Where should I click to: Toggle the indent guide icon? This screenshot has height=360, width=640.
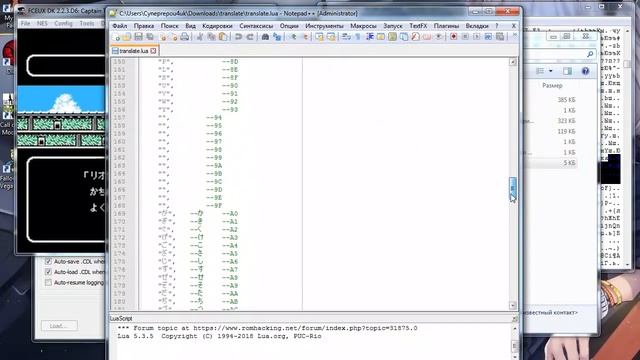click(x=369, y=37)
